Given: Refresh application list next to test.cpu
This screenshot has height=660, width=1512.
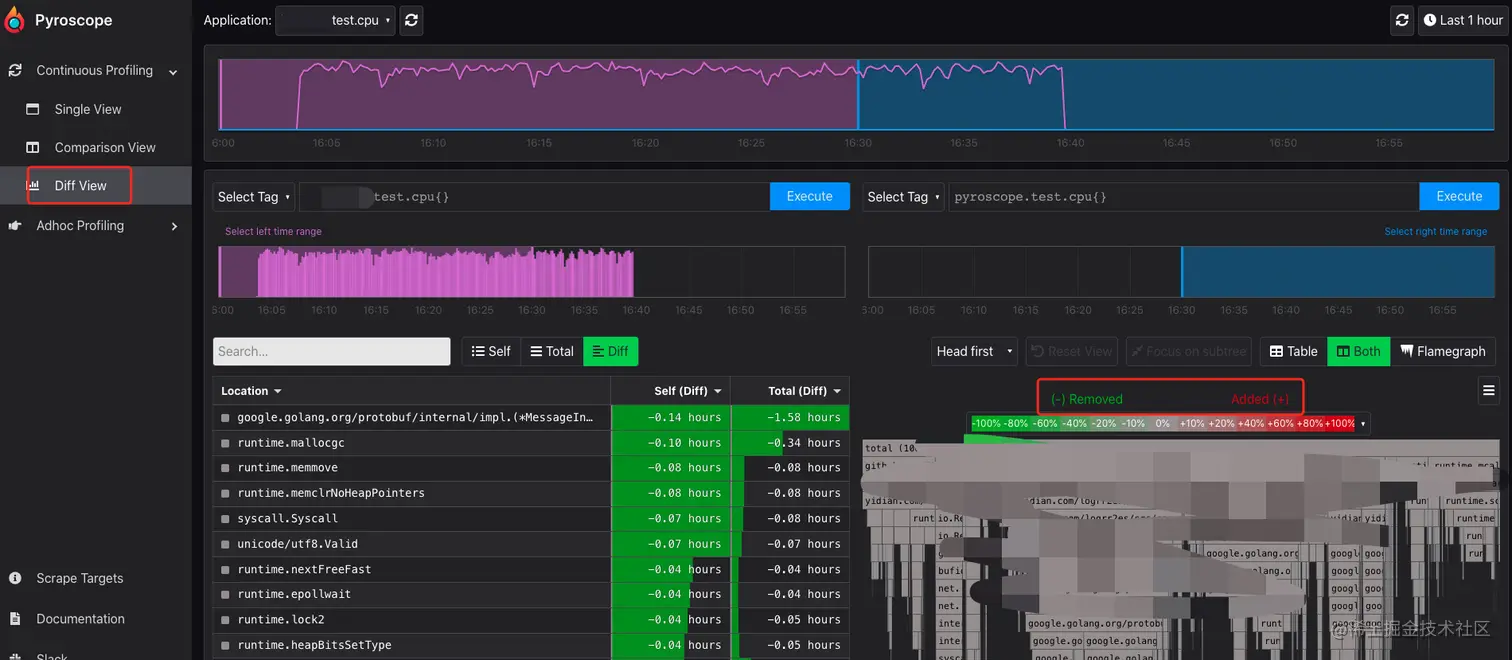Looking at the screenshot, I should (411, 20).
